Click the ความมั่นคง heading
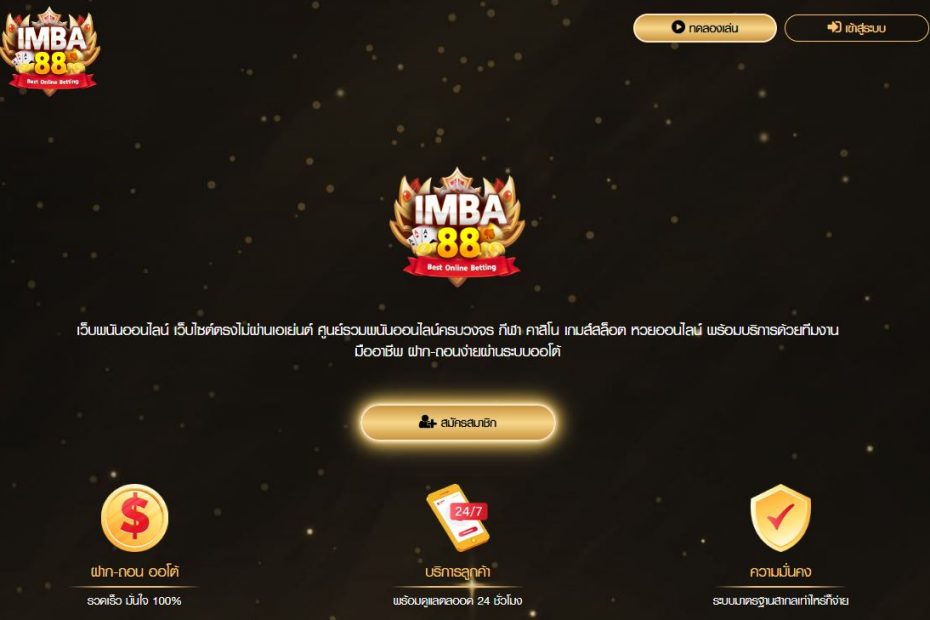 tap(781, 572)
